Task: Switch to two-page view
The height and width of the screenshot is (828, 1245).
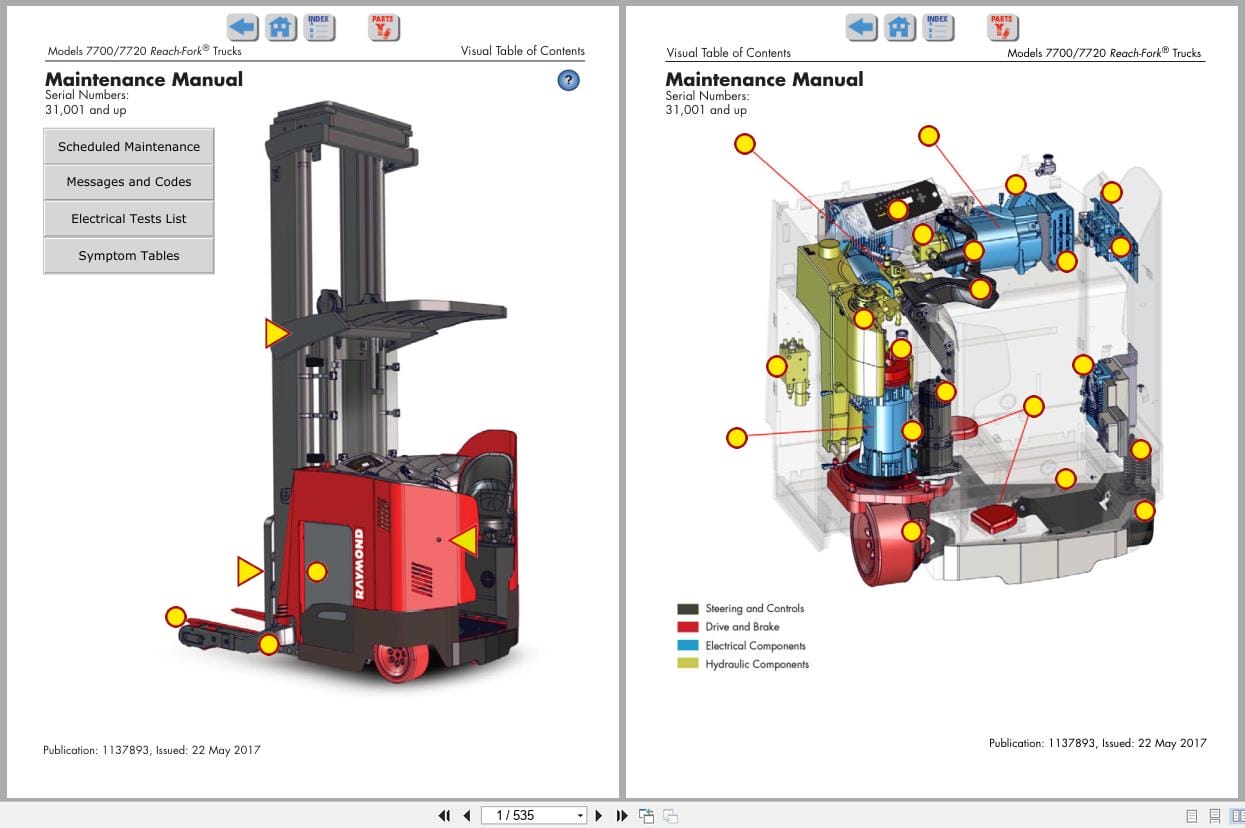Action: point(1236,816)
